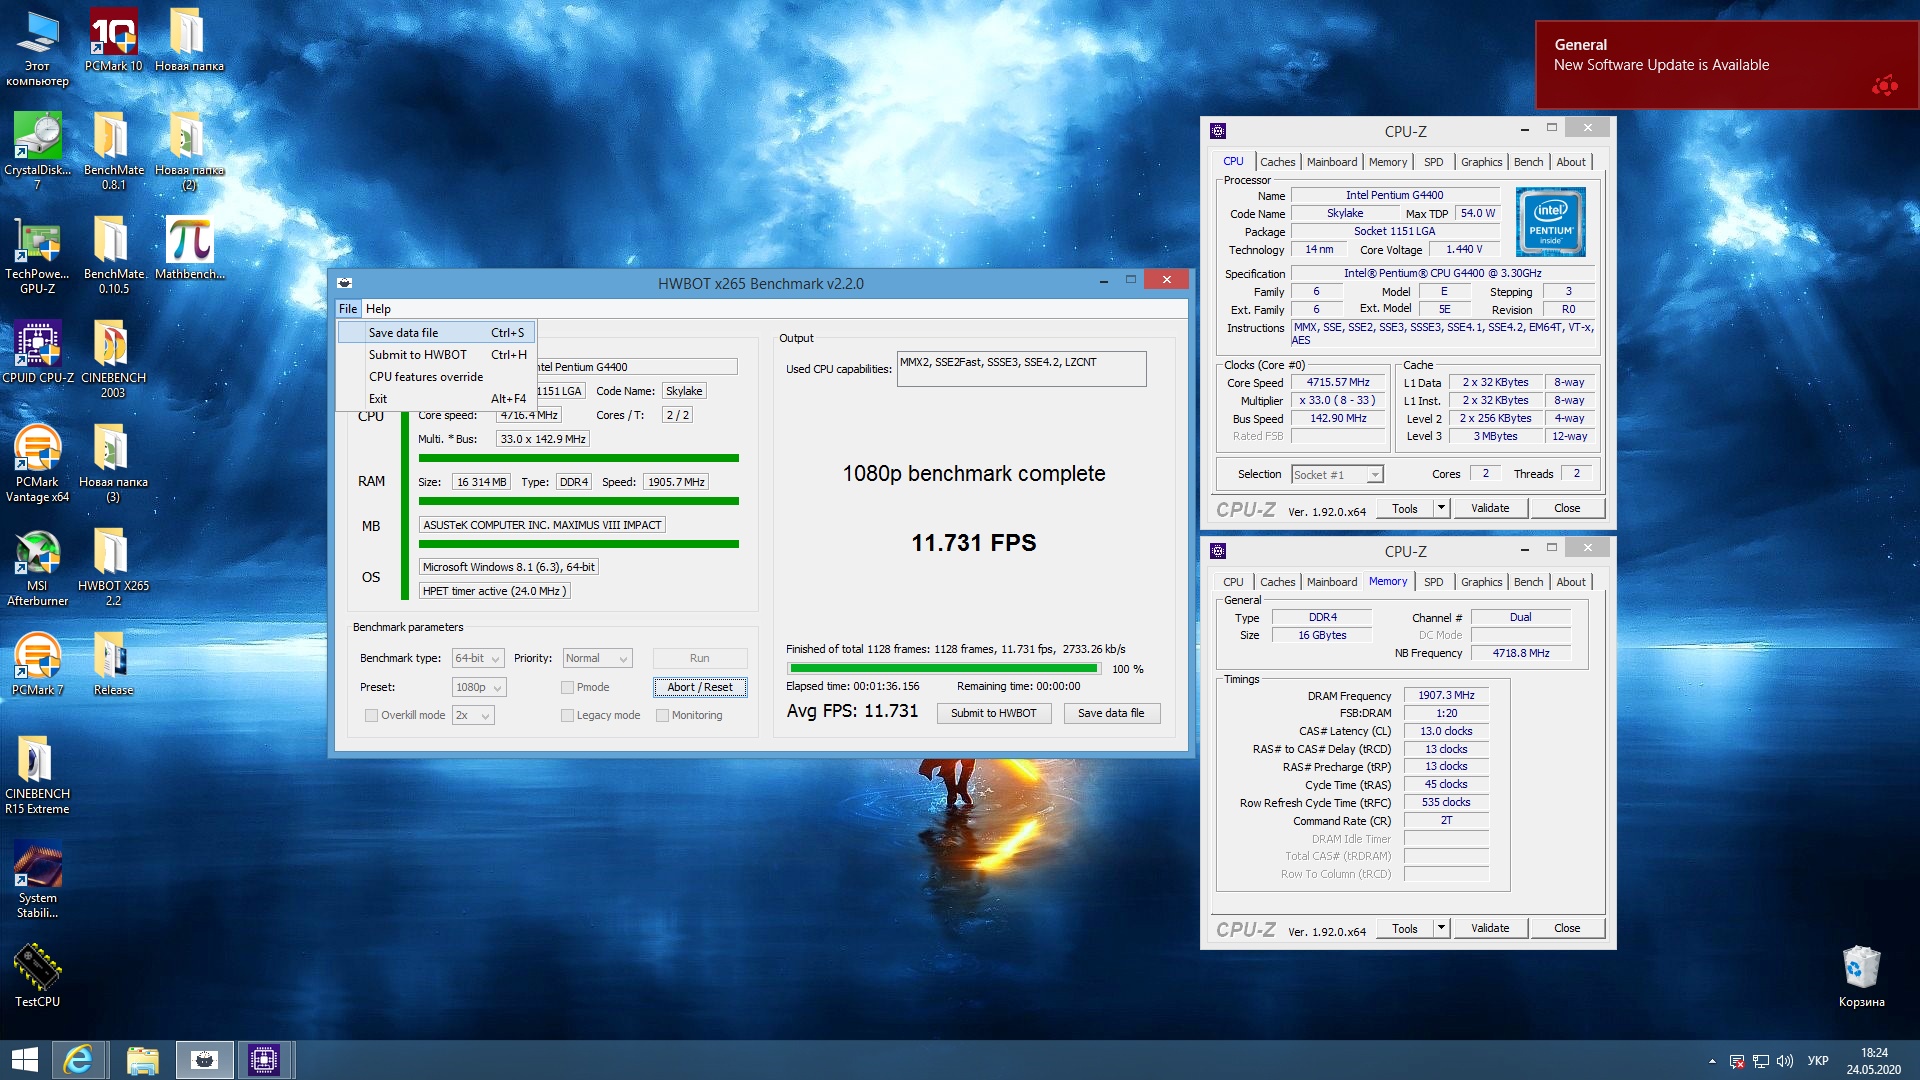Click Validate button in upper CPU-Z
1920x1080 pixels.
coord(1489,508)
